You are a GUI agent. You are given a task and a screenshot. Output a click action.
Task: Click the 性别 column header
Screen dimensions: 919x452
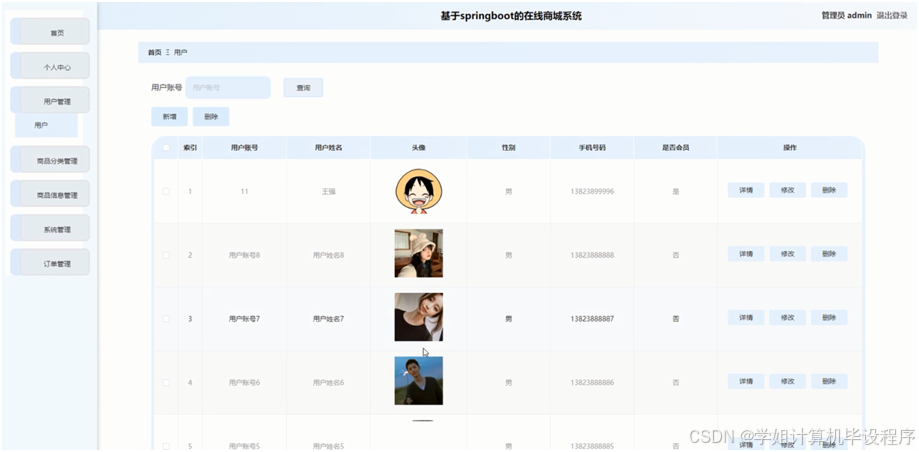point(508,148)
